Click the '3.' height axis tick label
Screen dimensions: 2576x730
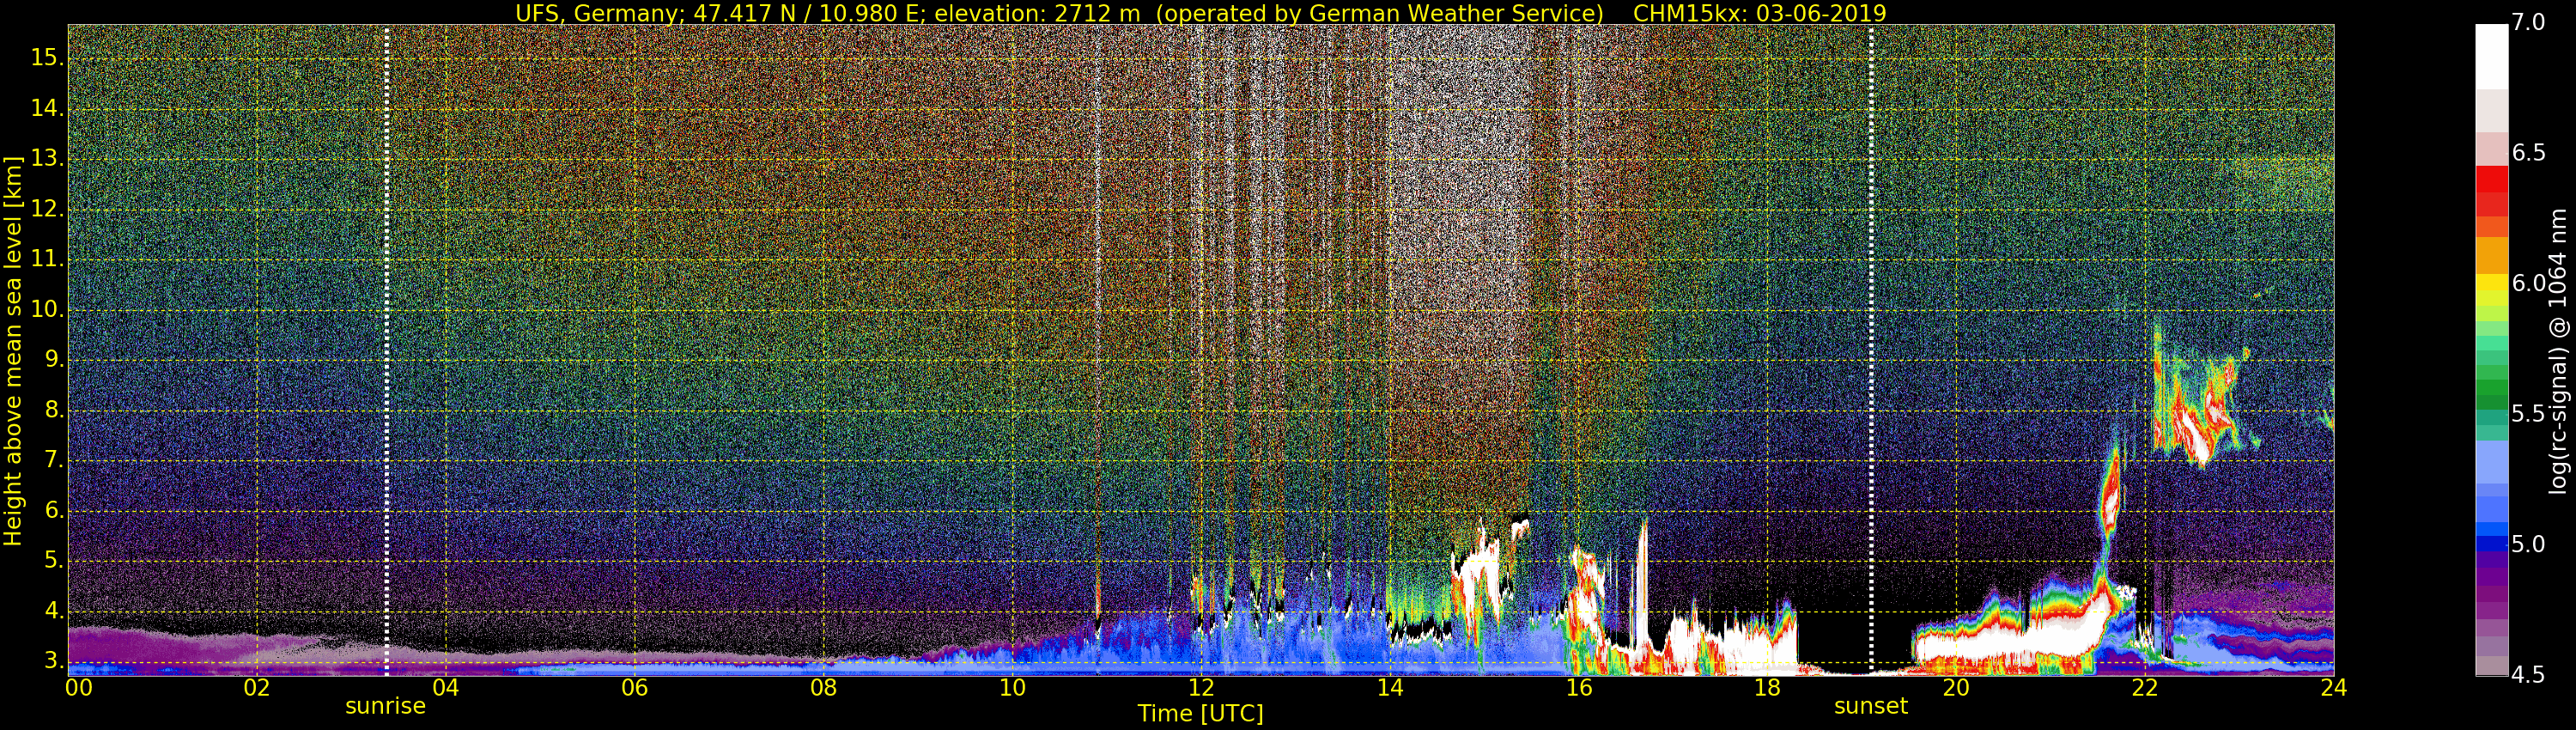coord(54,661)
